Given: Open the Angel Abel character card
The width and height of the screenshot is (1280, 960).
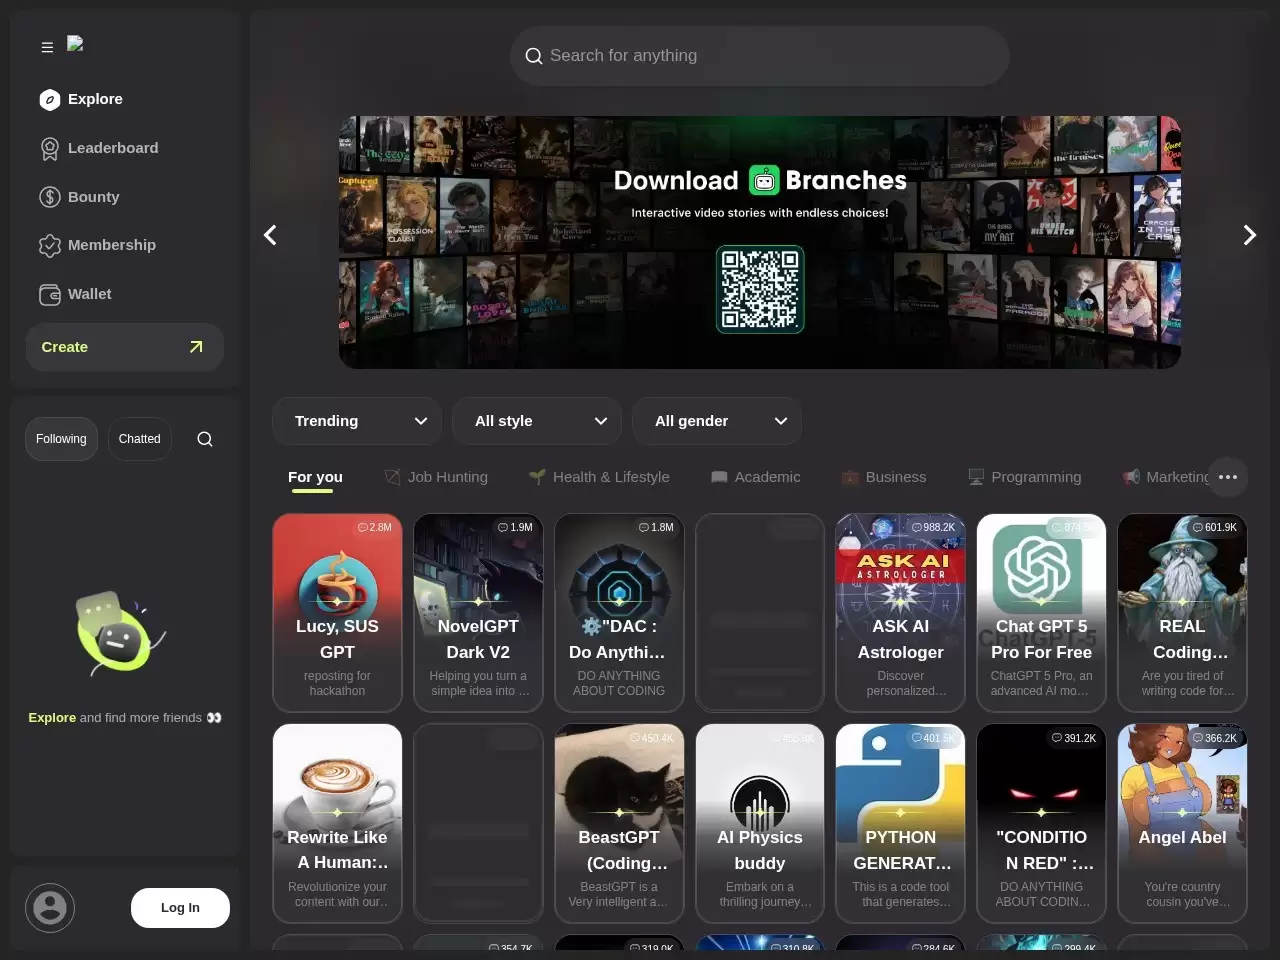Looking at the screenshot, I should click(x=1183, y=823).
